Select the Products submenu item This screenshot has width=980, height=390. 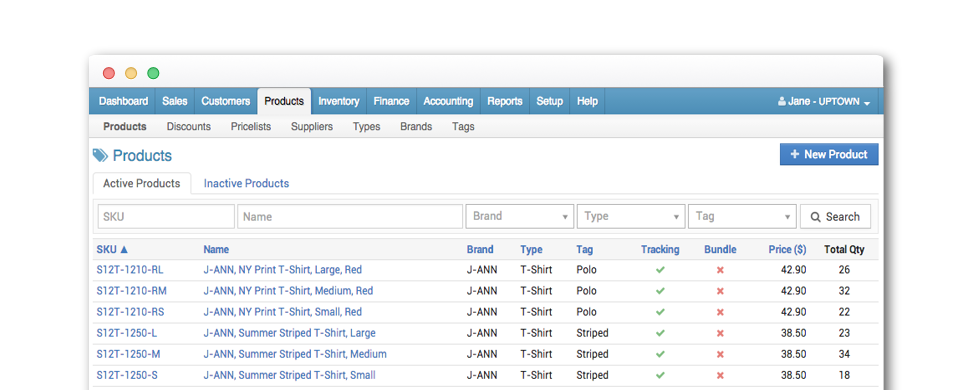125,126
